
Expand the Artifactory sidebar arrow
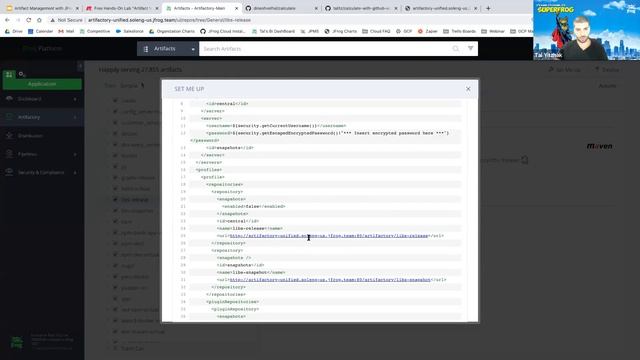[x=75, y=117]
